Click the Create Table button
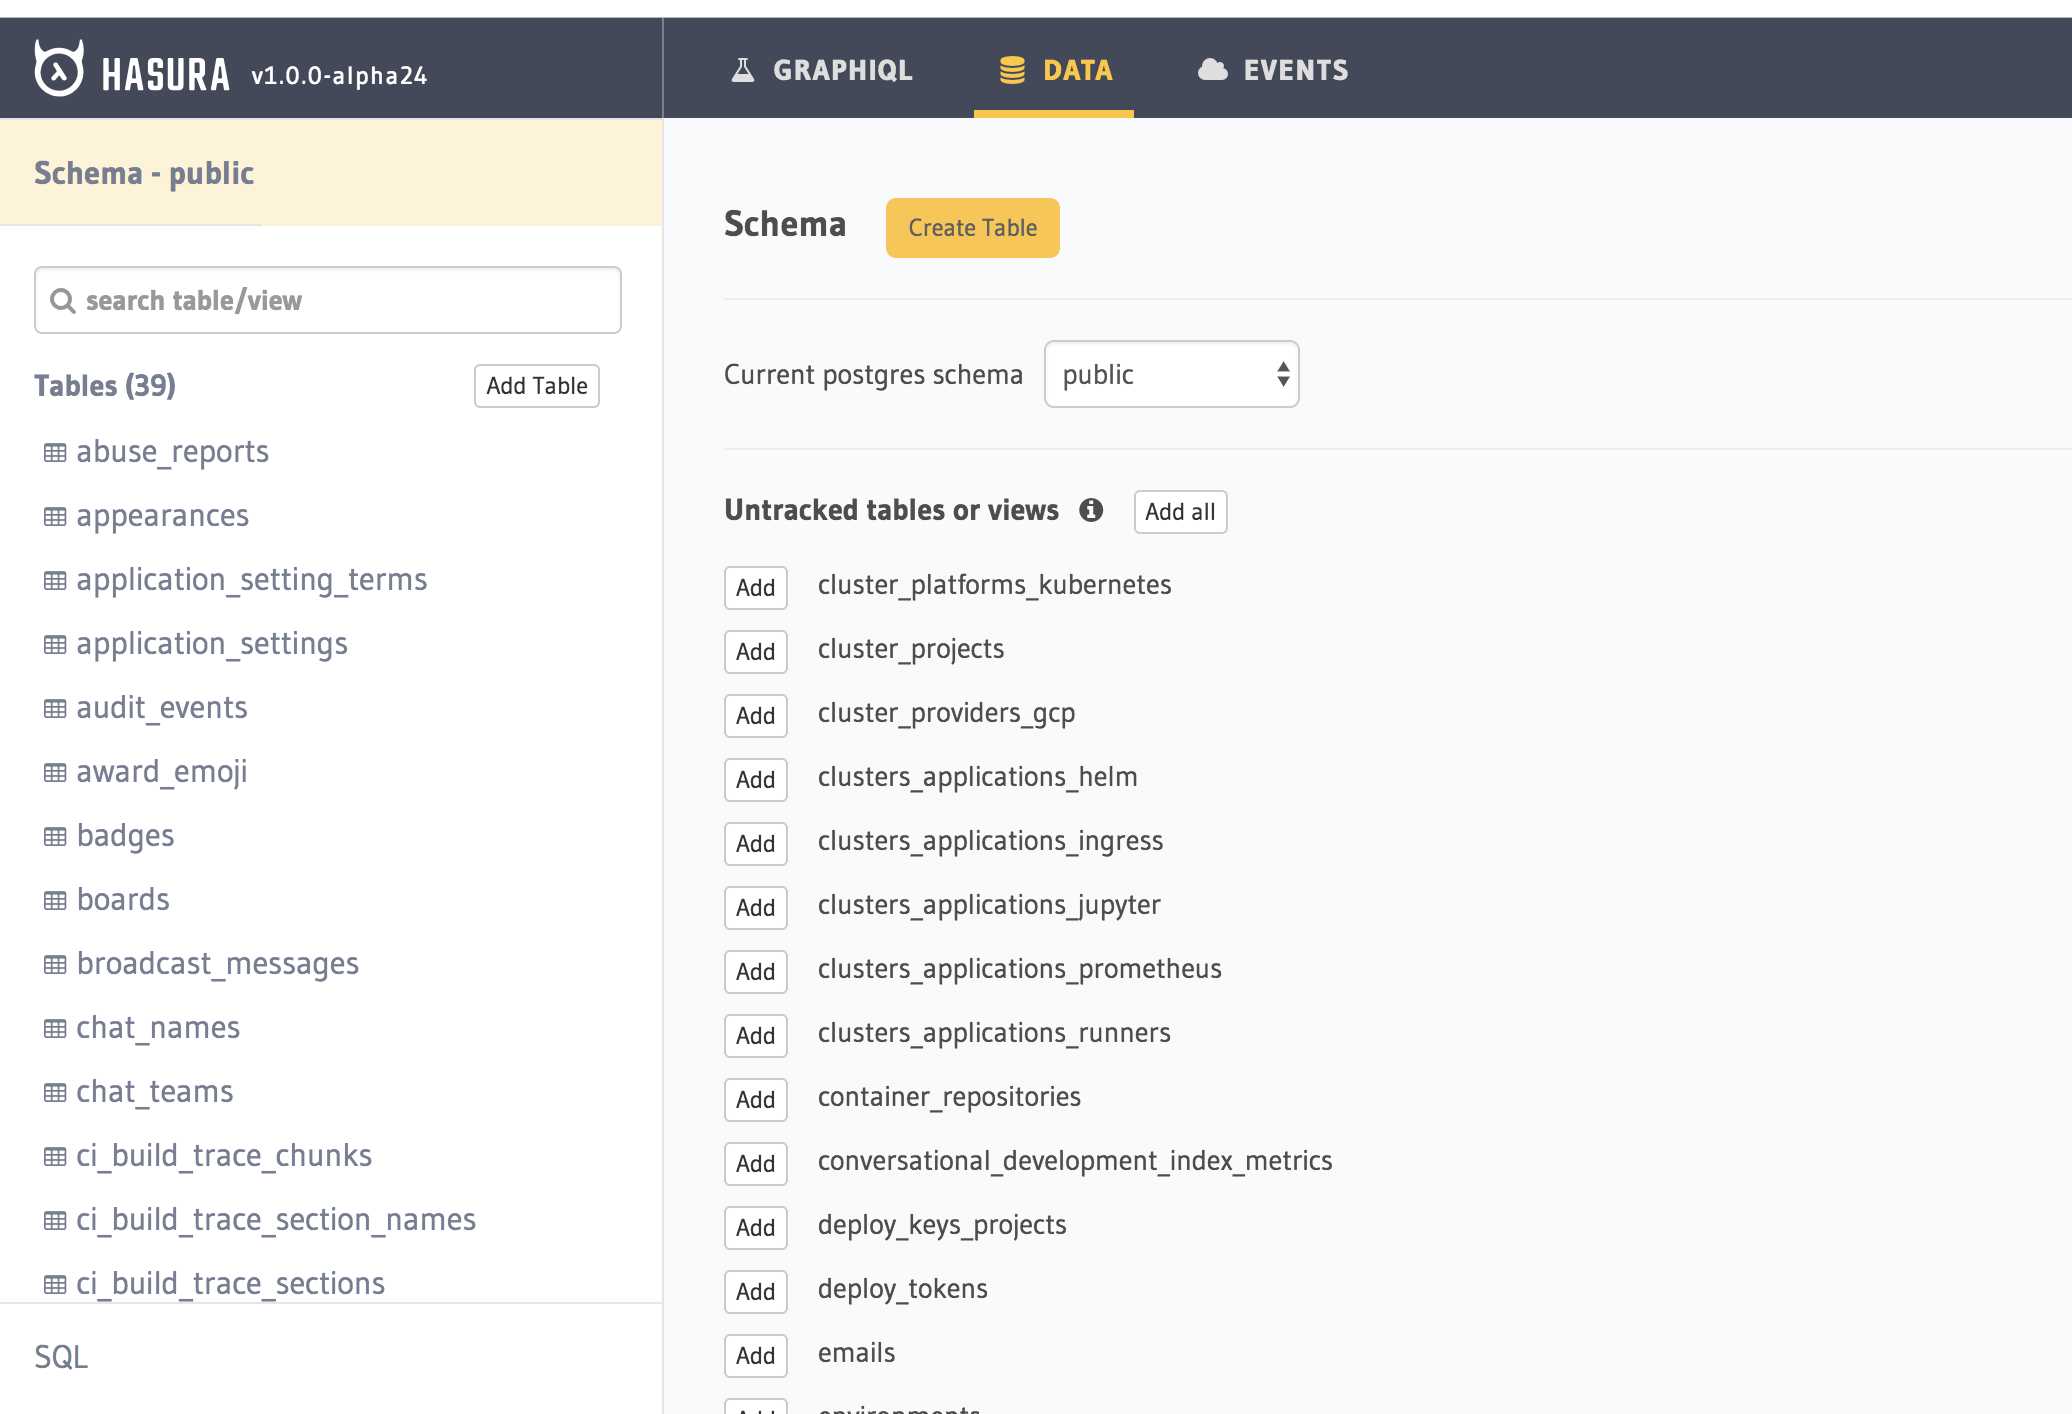2072x1414 pixels. point(972,228)
